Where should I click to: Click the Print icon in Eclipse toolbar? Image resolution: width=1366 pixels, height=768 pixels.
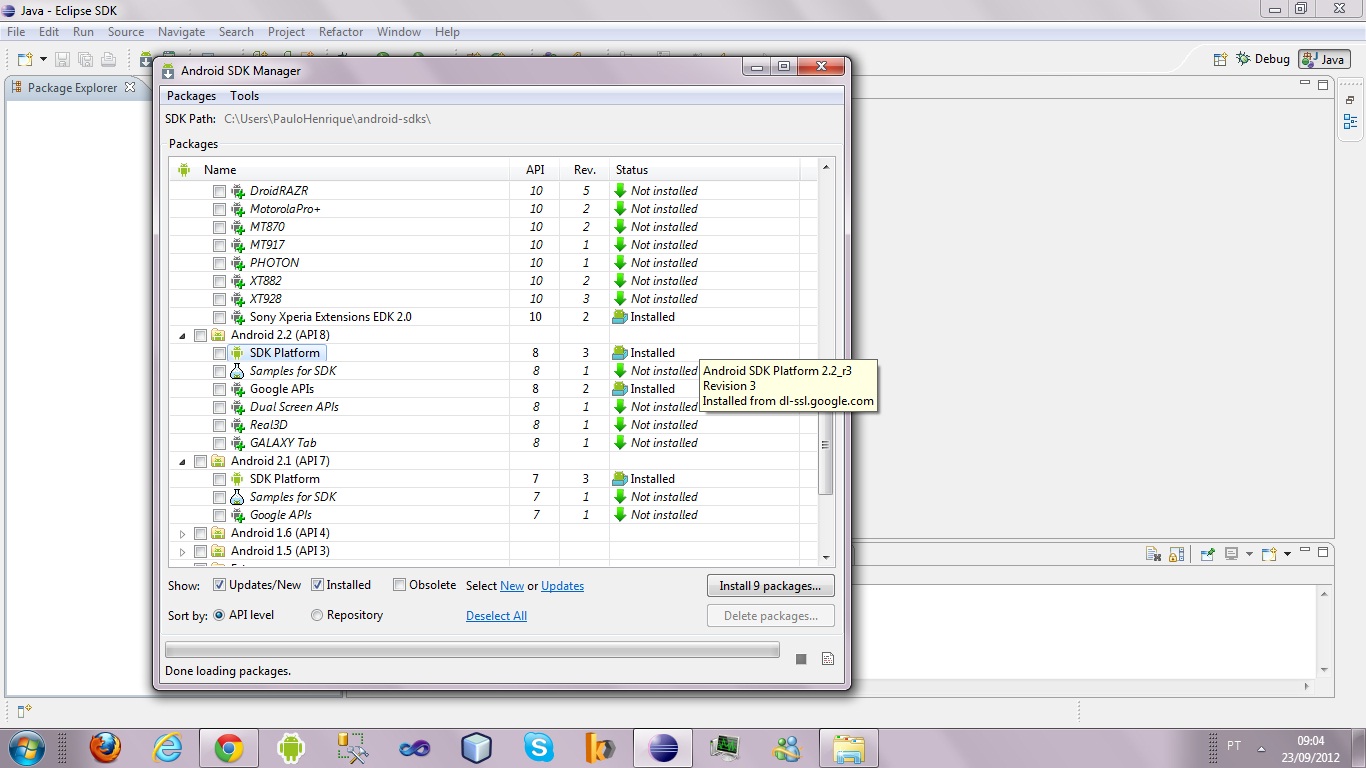pos(108,60)
